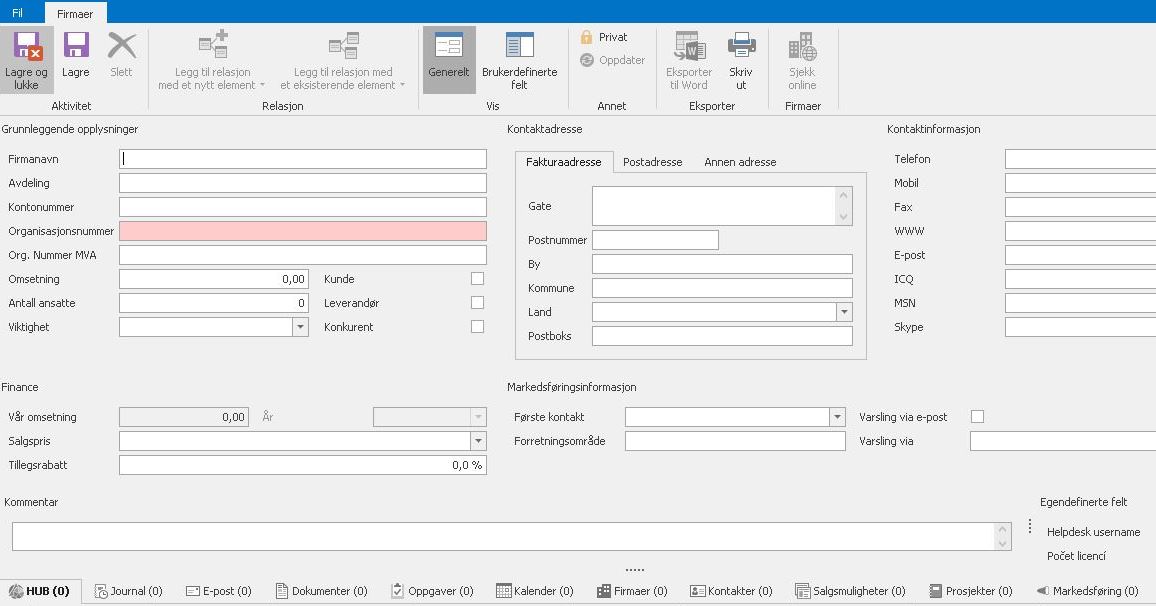Viewport: 1156px width, 606px height.
Task: Click into the Tillegsrabatt field
Action: click(303, 464)
